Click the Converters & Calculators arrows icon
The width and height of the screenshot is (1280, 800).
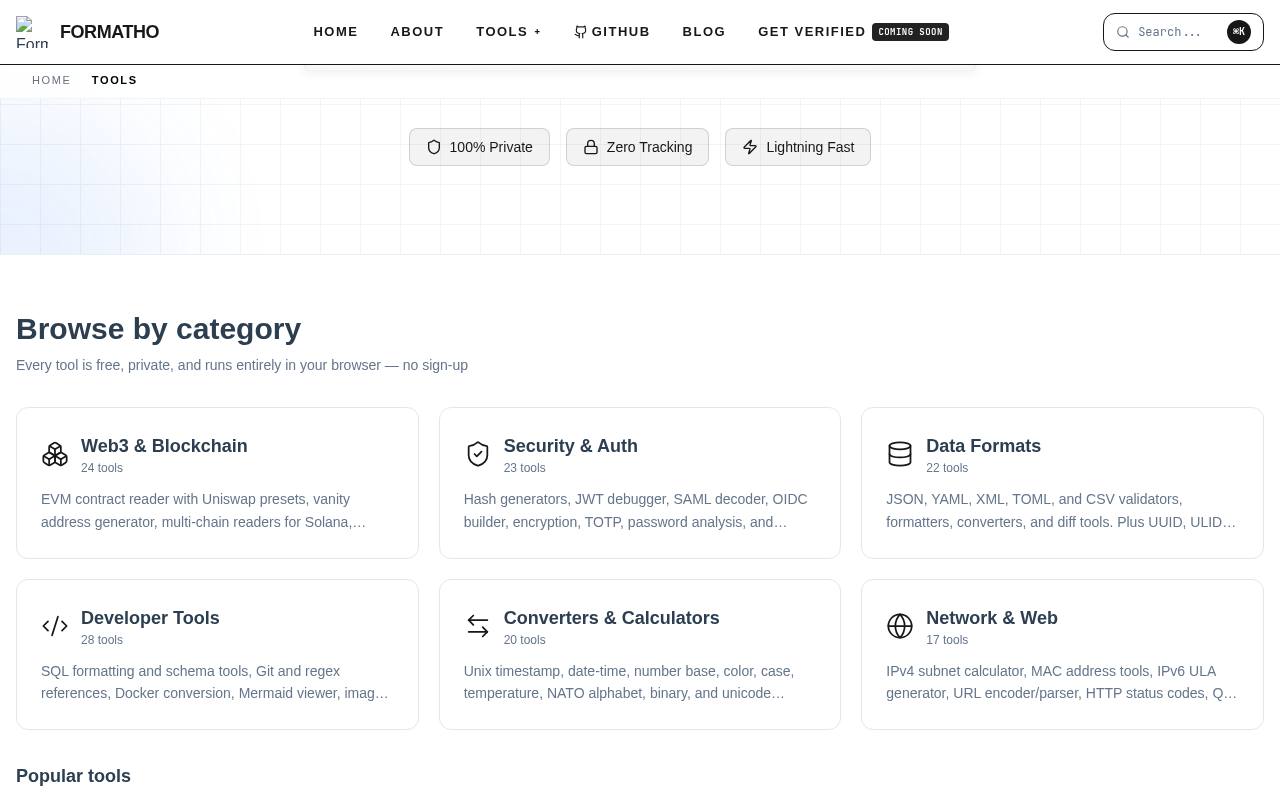[x=478, y=626]
